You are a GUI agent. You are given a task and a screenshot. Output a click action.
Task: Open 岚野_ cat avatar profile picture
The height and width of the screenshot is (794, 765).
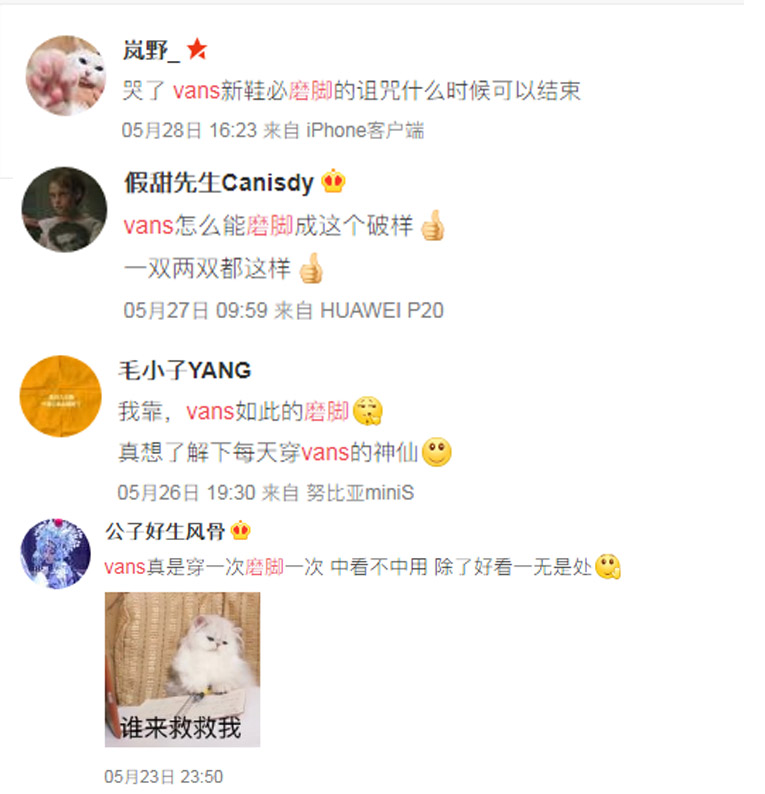tap(66, 75)
